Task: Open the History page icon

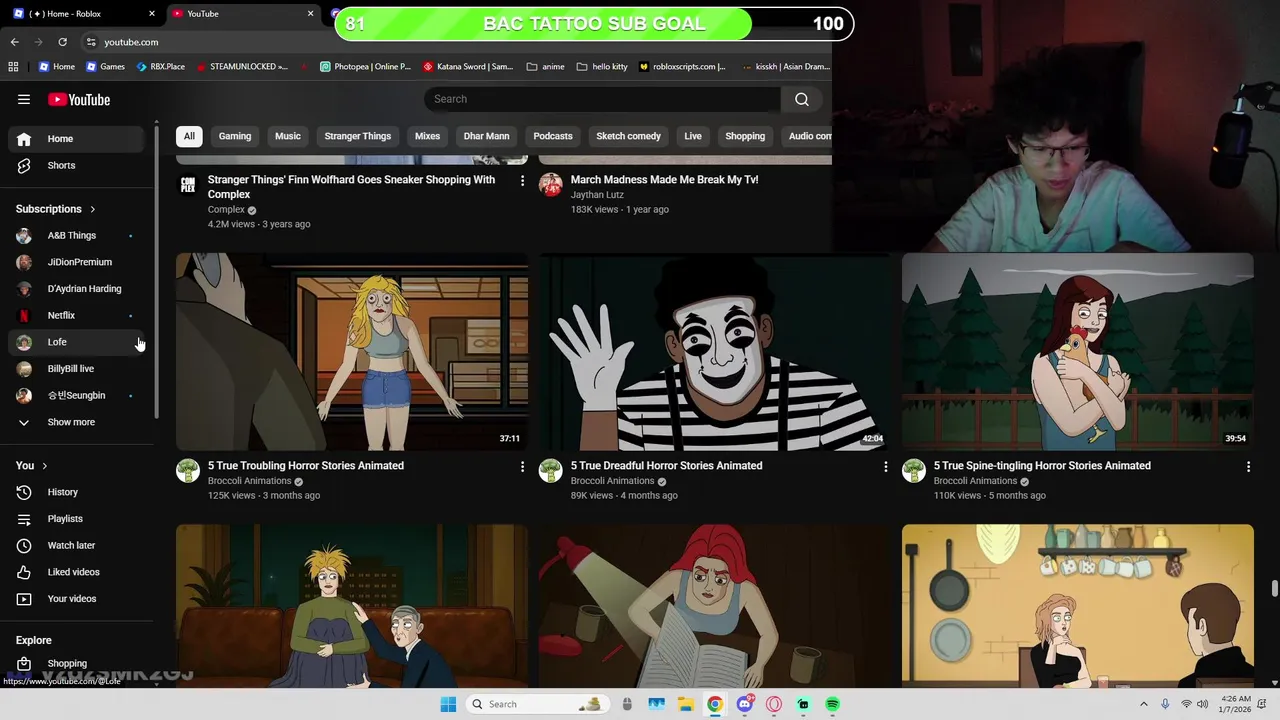Action: click(24, 492)
